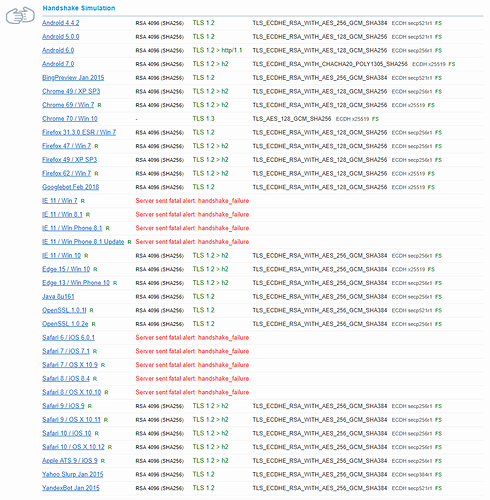Open Safari 6 / iOS 6.0.1 link

[68, 337]
